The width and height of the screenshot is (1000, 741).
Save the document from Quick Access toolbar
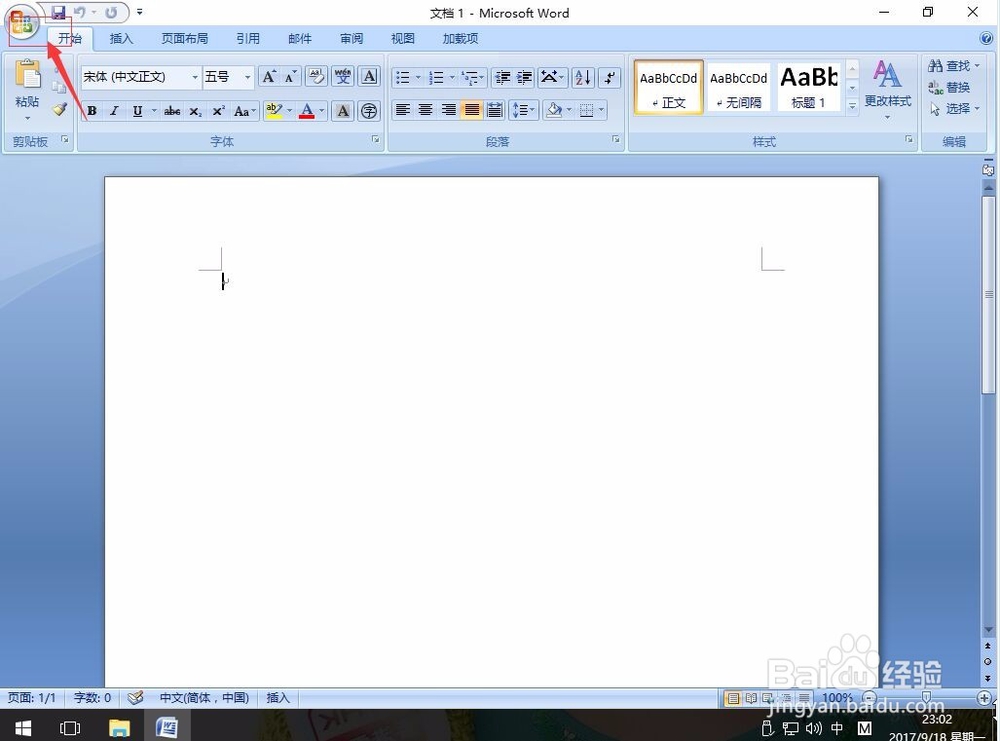click(x=59, y=12)
